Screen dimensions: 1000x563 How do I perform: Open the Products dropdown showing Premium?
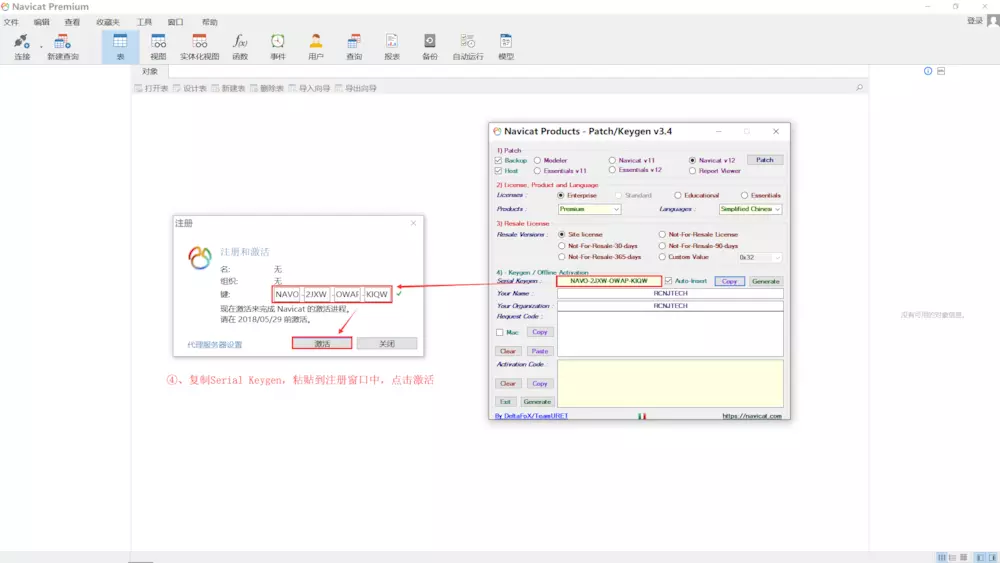point(589,209)
